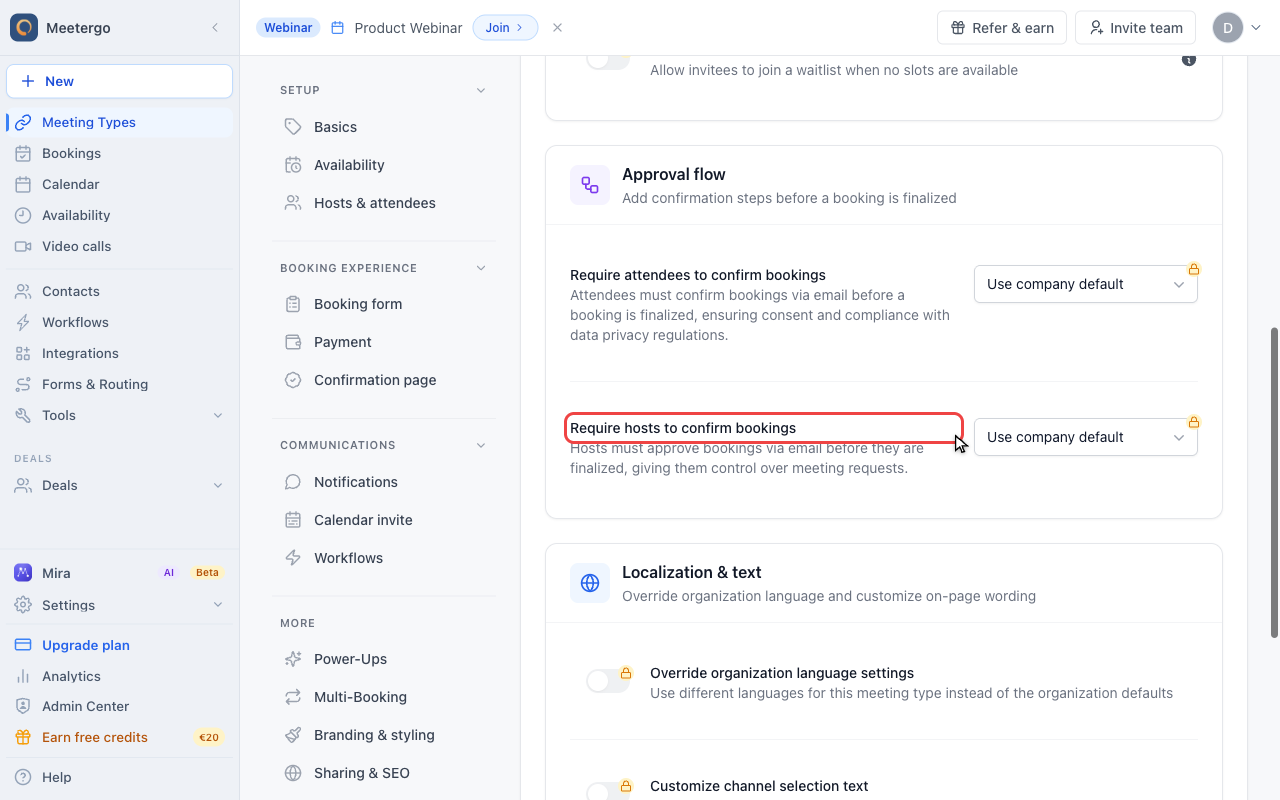The image size is (1280, 800).
Task: Click the Forms & Routing icon
Action: 23,384
